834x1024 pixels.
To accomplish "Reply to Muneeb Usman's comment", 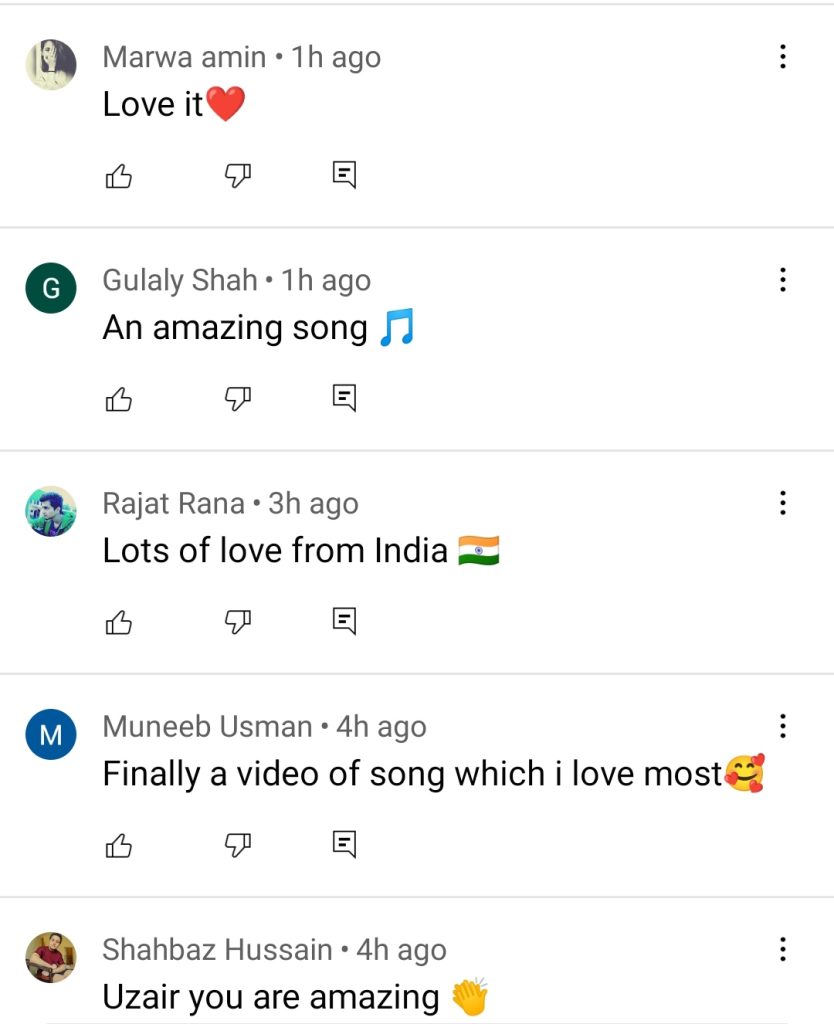I will [x=344, y=844].
